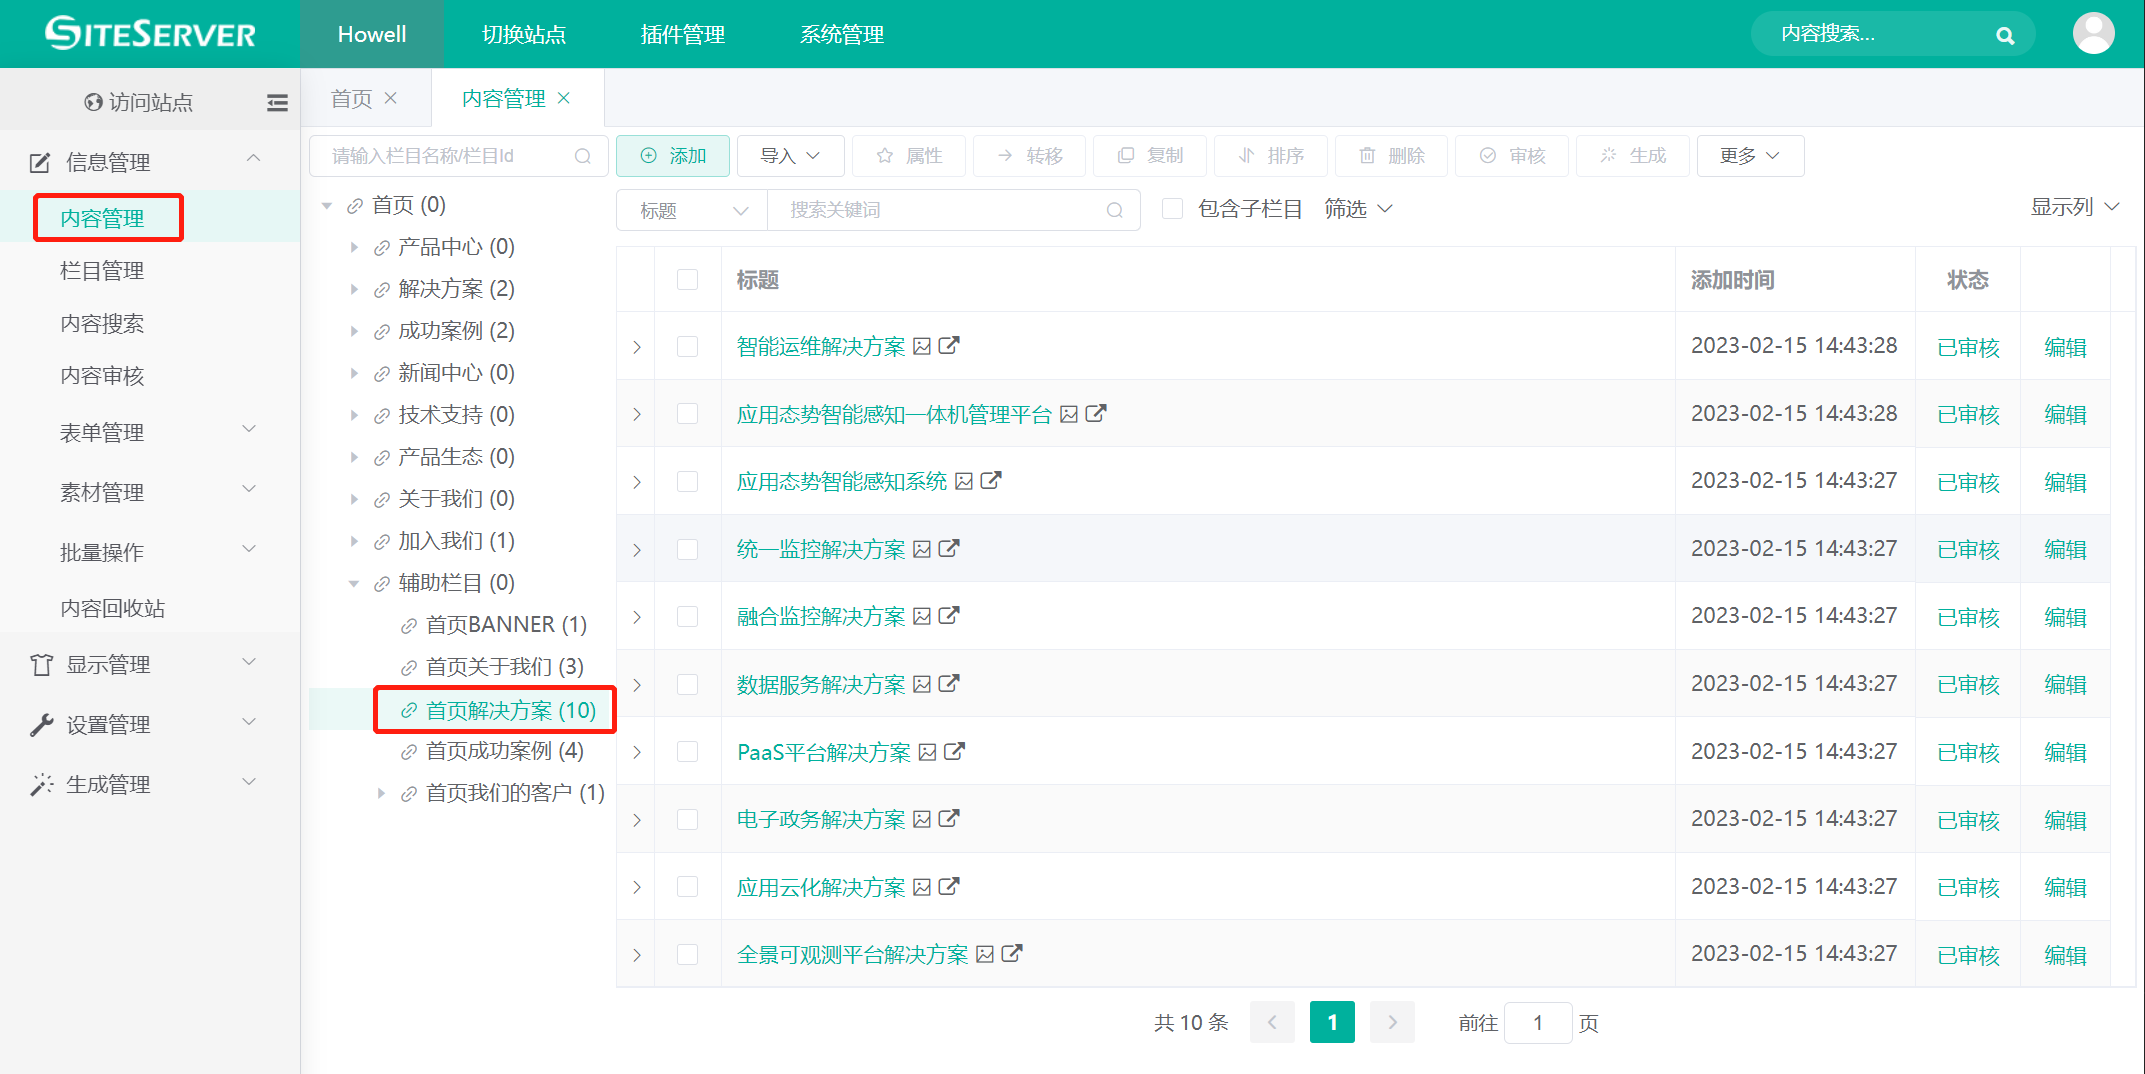Expand row details for 数据服务解决方案
2145x1074 pixels.
click(637, 684)
